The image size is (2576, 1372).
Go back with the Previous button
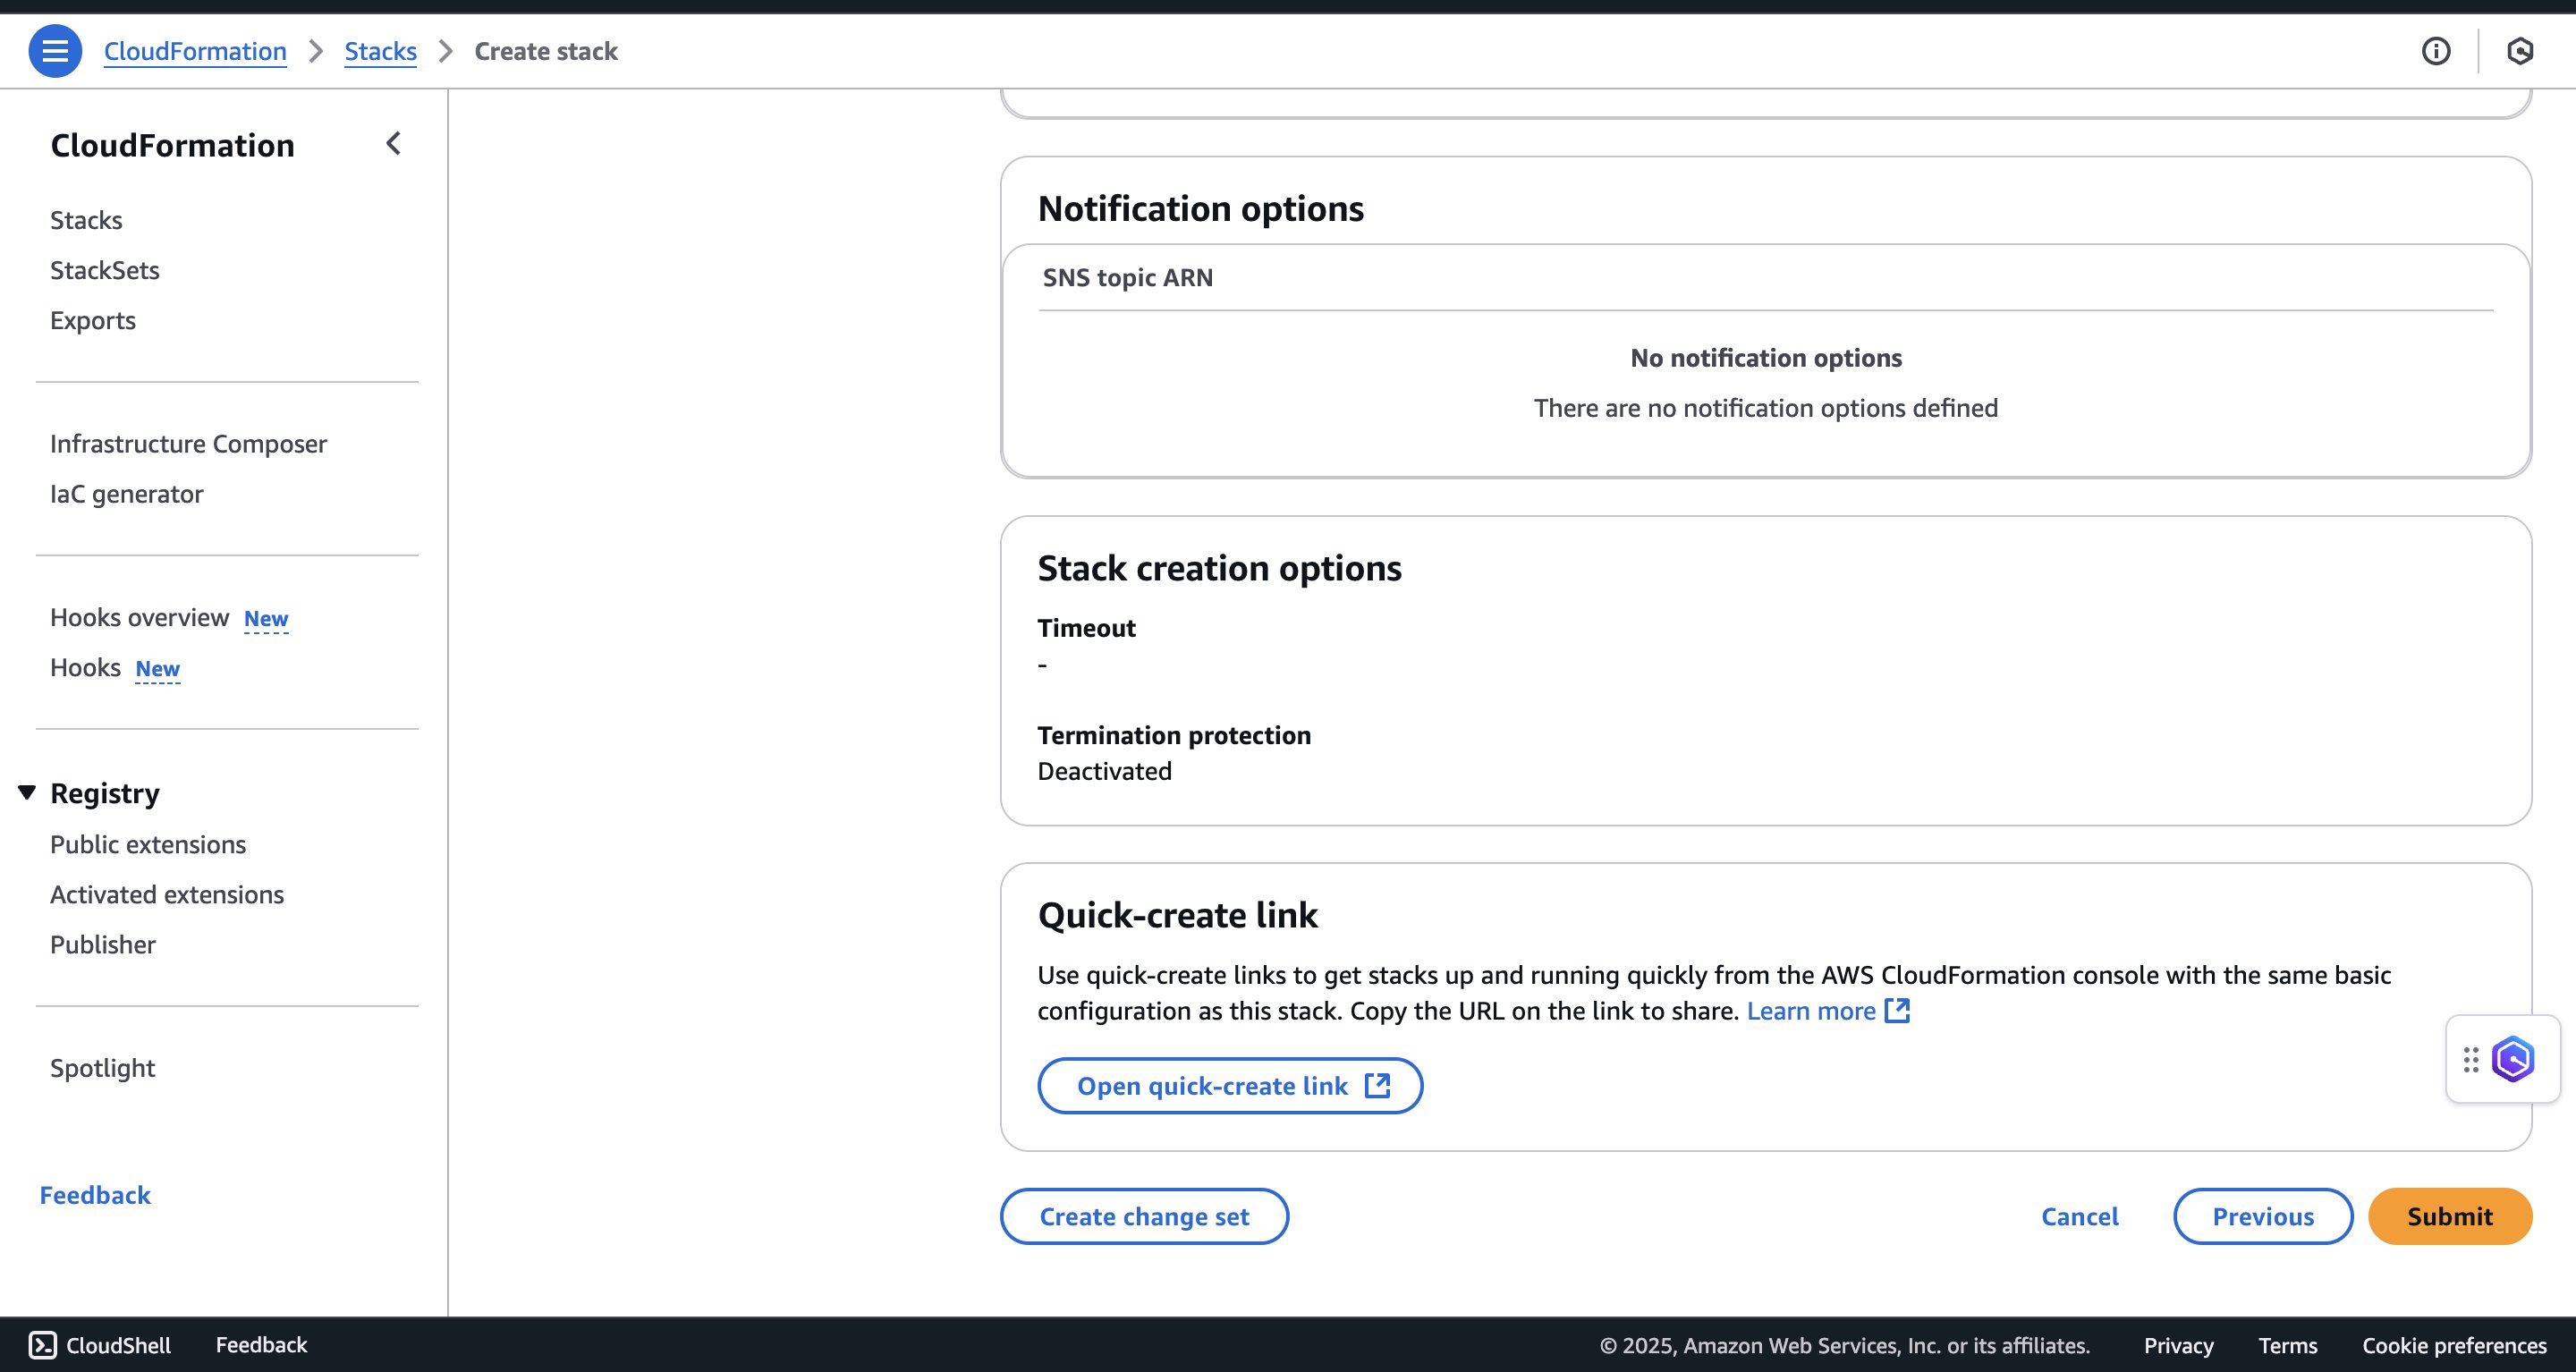tap(2263, 1216)
